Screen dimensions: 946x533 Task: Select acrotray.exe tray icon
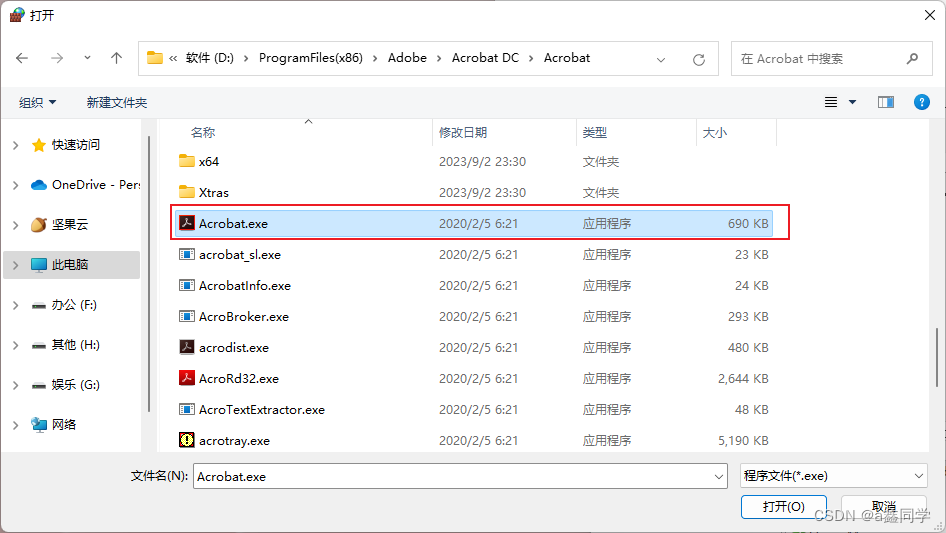click(x=186, y=440)
